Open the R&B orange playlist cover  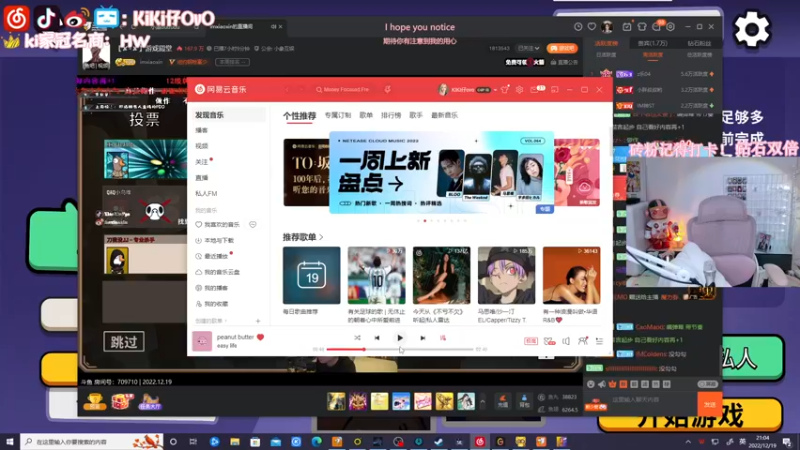pyautogui.click(x=571, y=276)
